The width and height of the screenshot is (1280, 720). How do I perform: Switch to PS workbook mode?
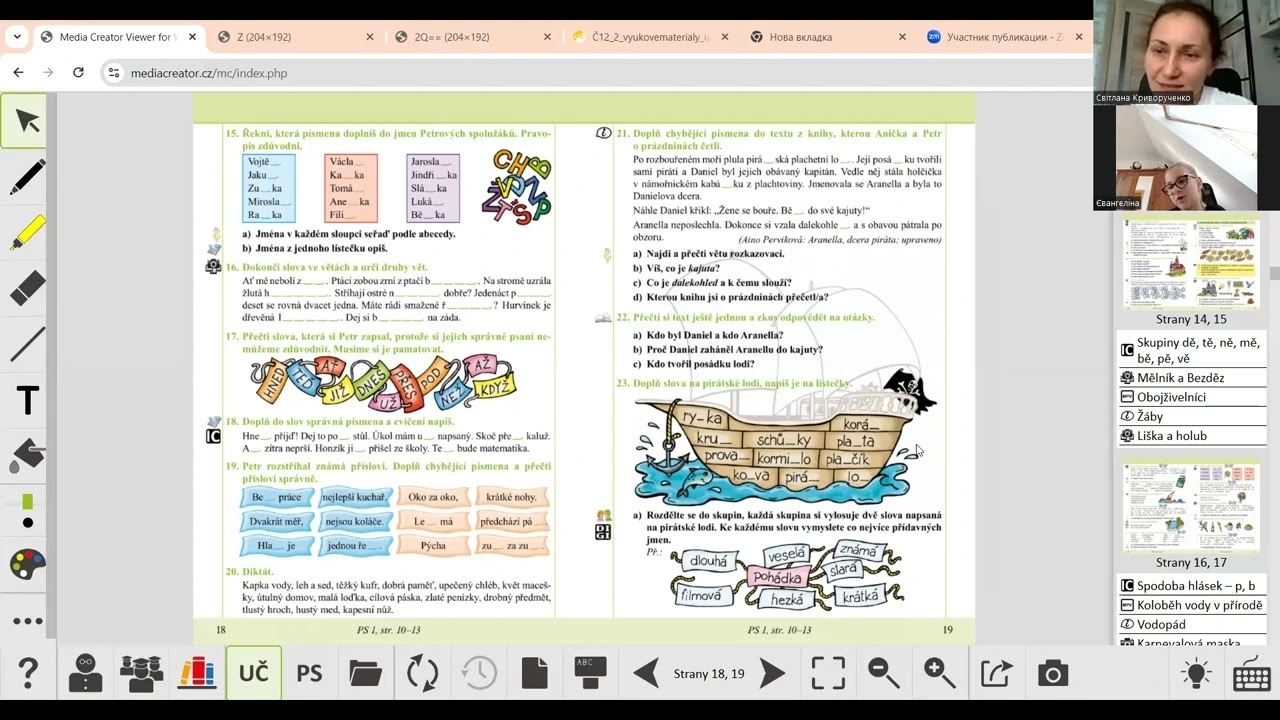point(309,674)
